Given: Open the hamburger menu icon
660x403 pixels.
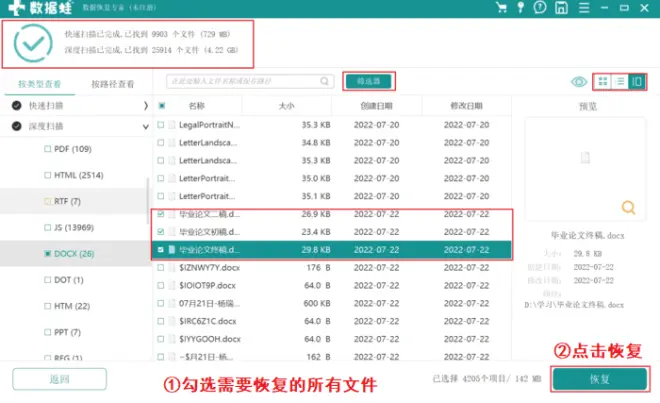Looking at the screenshot, I should (x=584, y=8).
